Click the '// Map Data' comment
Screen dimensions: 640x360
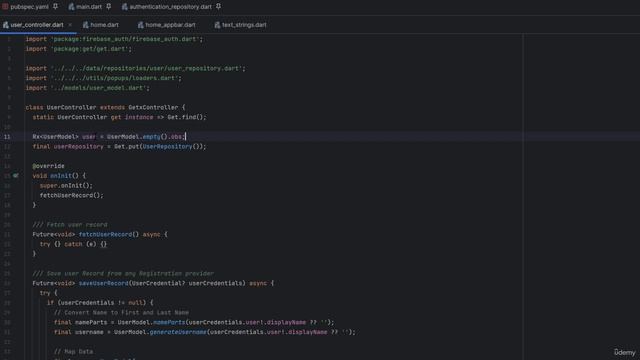coord(73,351)
